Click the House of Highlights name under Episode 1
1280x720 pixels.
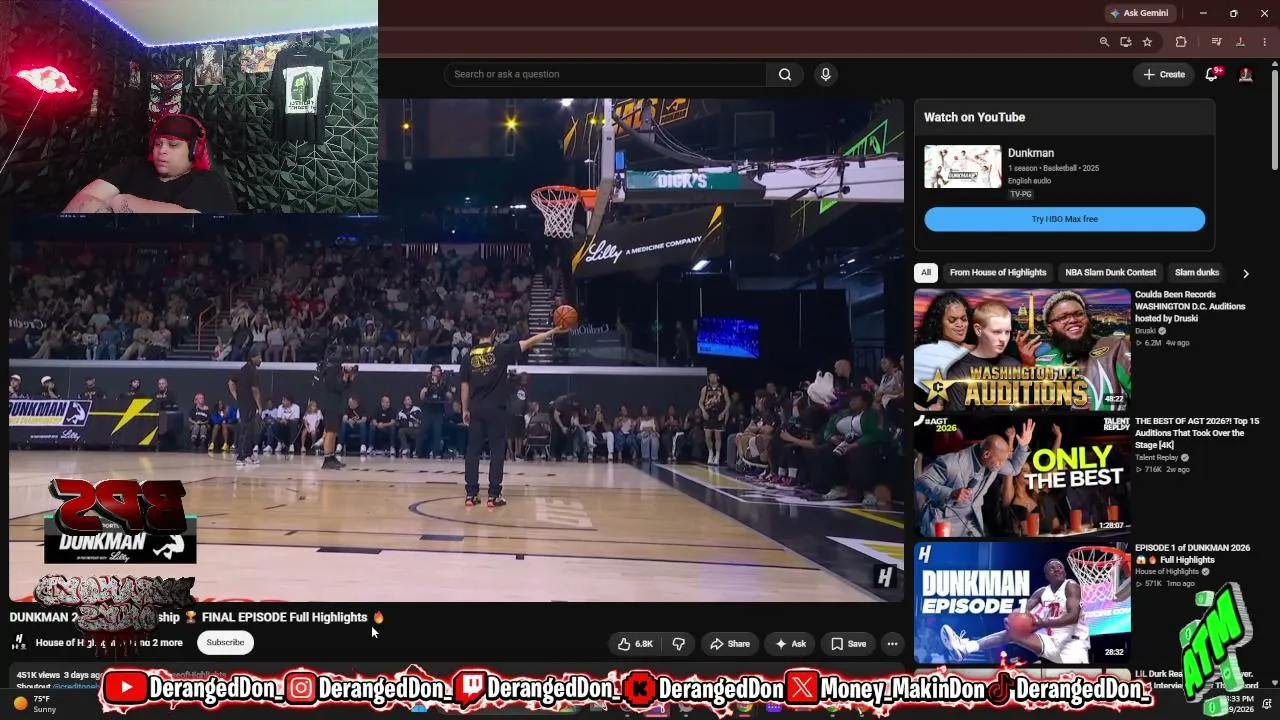point(1167,572)
